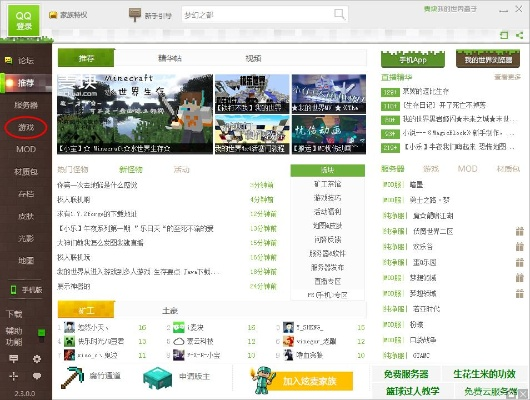
Task: Click the diamond block 申请版主 icon
Action: [x=158, y=377]
